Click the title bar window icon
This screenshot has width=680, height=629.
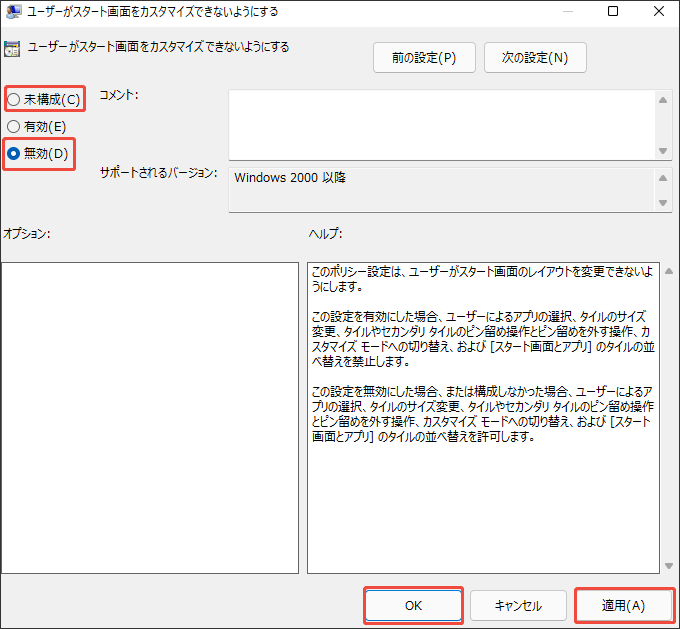click(14, 11)
